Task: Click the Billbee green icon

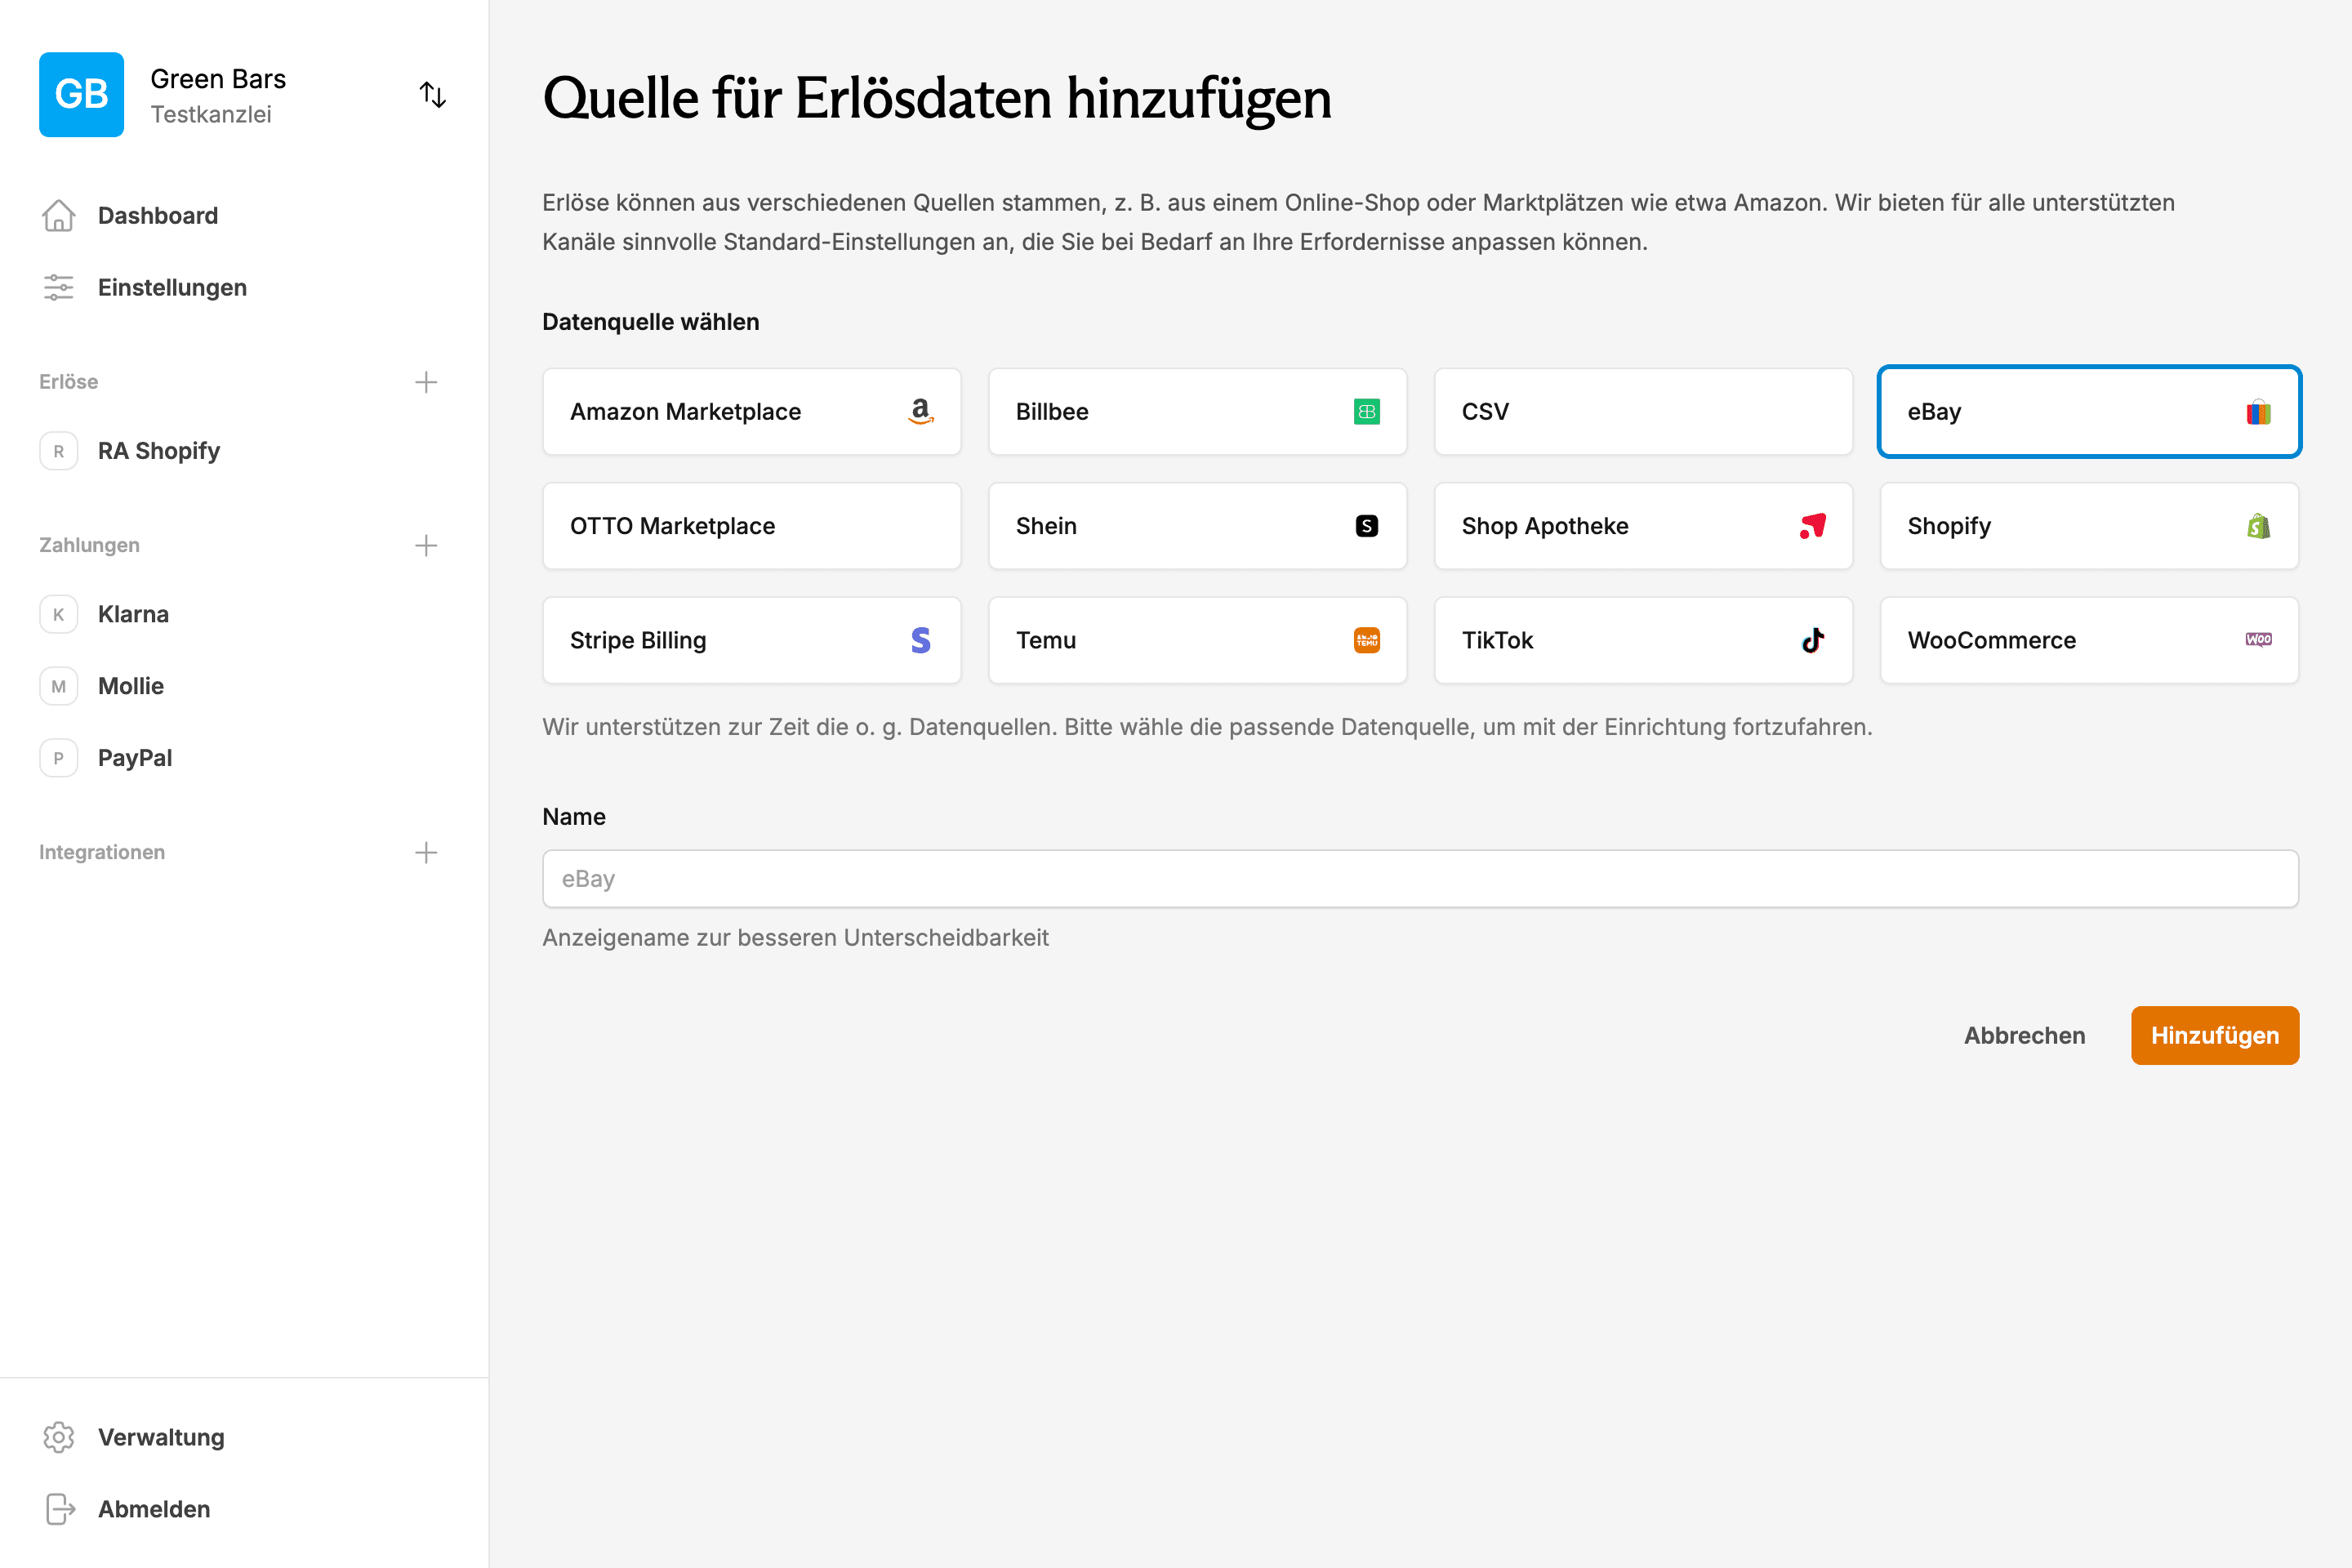Action: [1367, 411]
